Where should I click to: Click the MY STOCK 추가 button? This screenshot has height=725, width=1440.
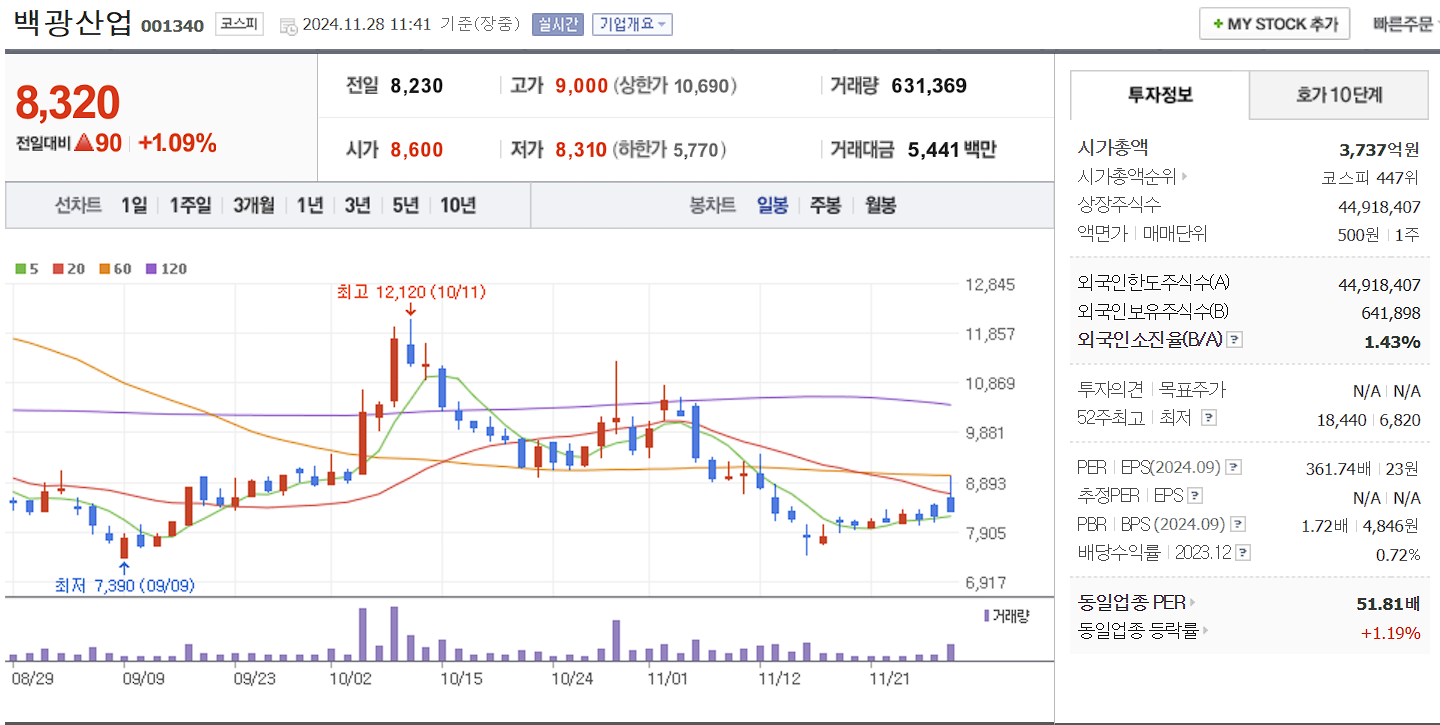click(1273, 24)
